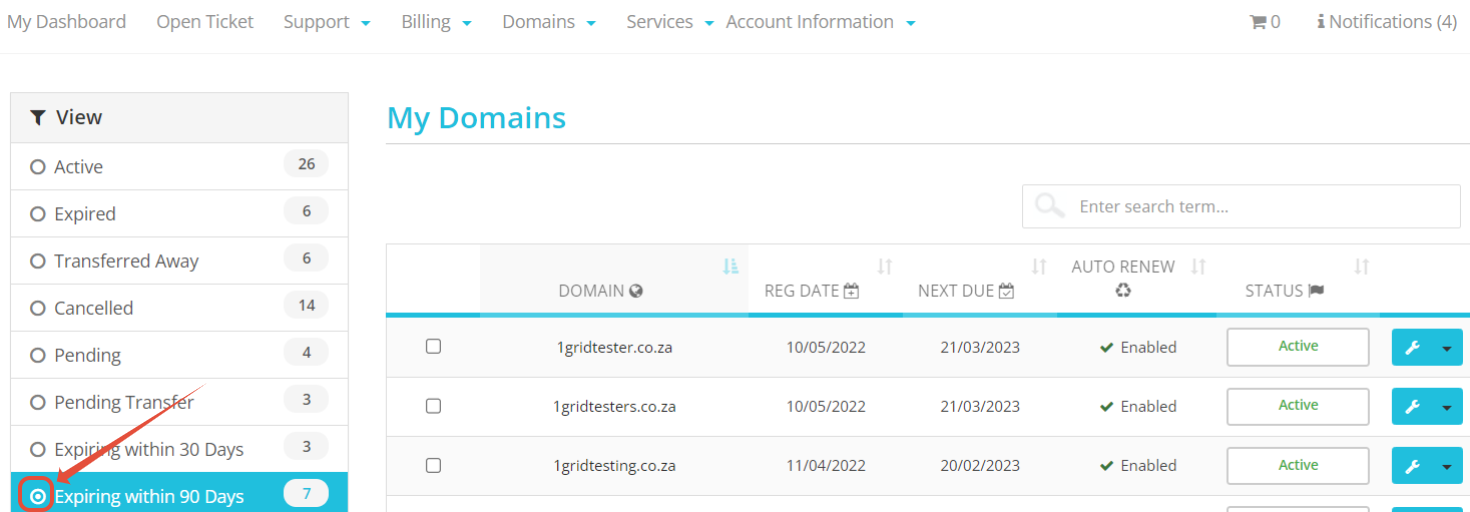Click the Notifications info icon
Image resolution: width=1470 pixels, height=512 pixels.
[x=1321, y=21]
